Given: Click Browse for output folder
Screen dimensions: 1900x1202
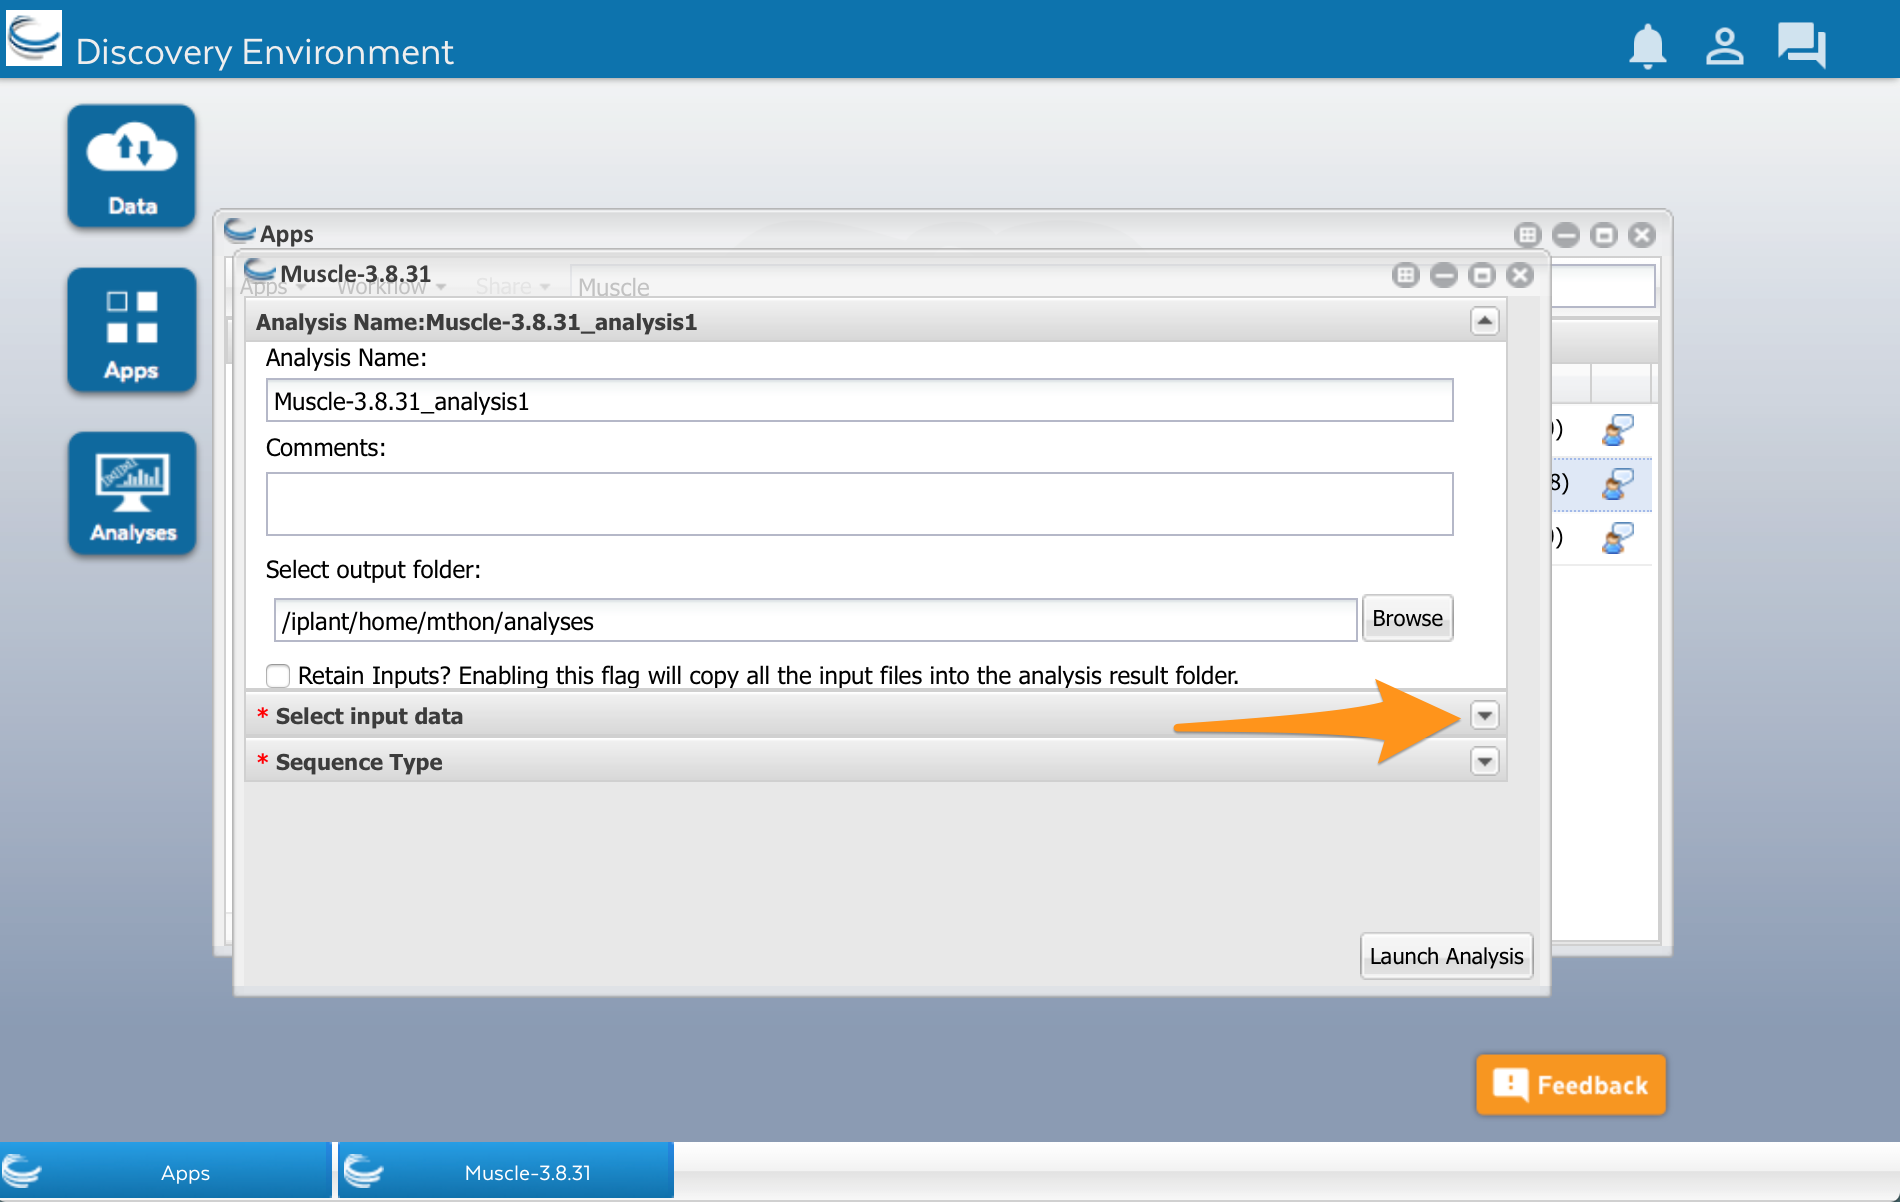Looking at the screenshot, I should click(x=1407, y=619).
